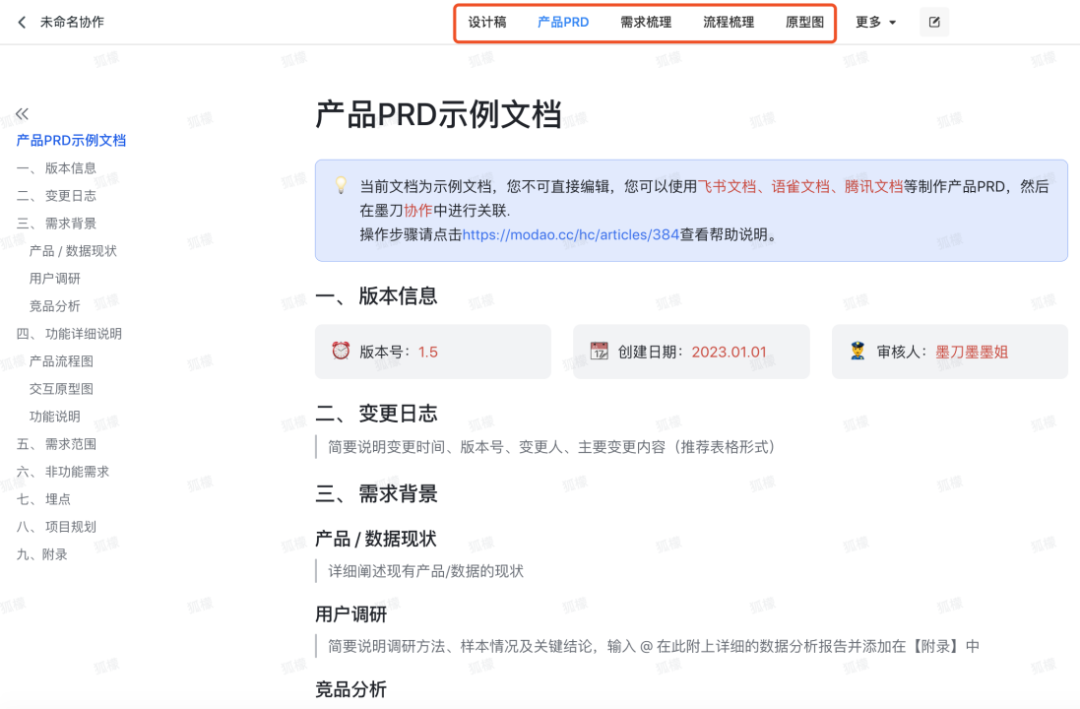Open the modao.cc help article link
This screenshot has width=1080, height=709.
point(571,234)
